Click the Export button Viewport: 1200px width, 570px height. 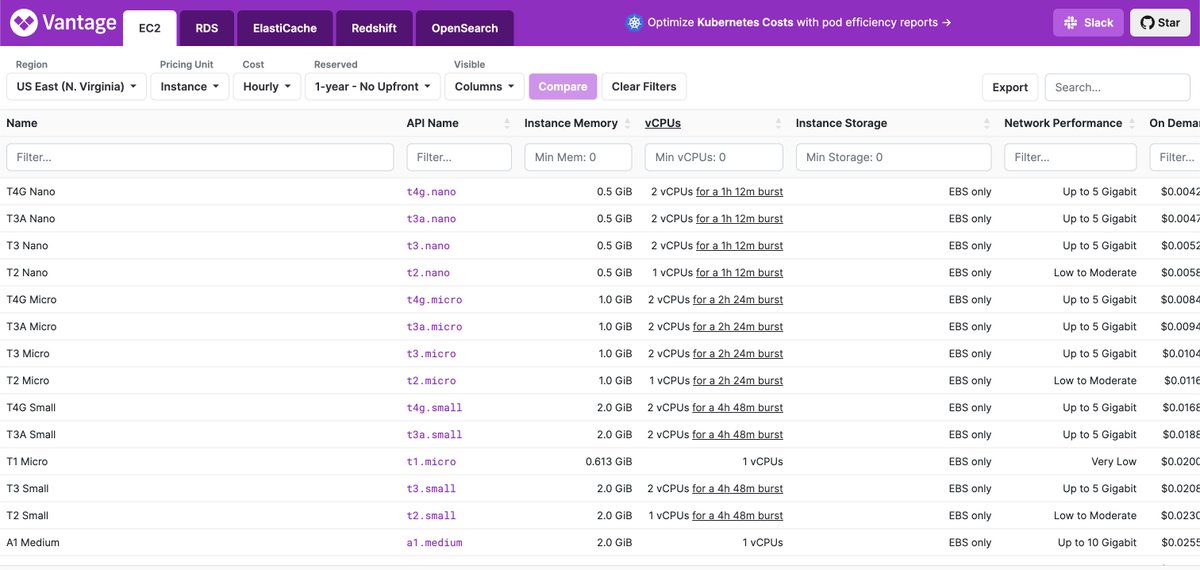pos(1010,87)
